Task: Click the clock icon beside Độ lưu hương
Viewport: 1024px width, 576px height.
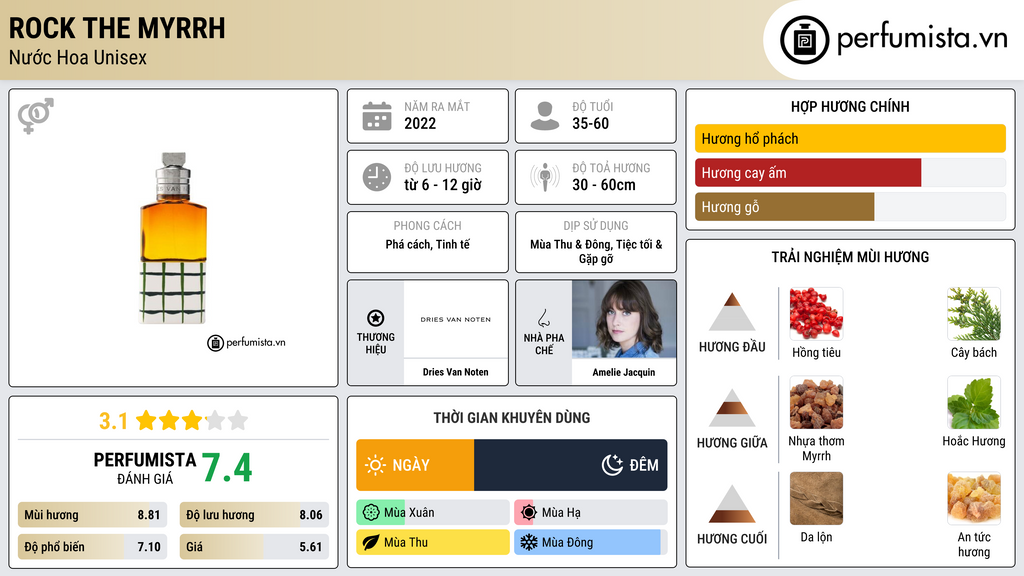Action: [377, 177]
